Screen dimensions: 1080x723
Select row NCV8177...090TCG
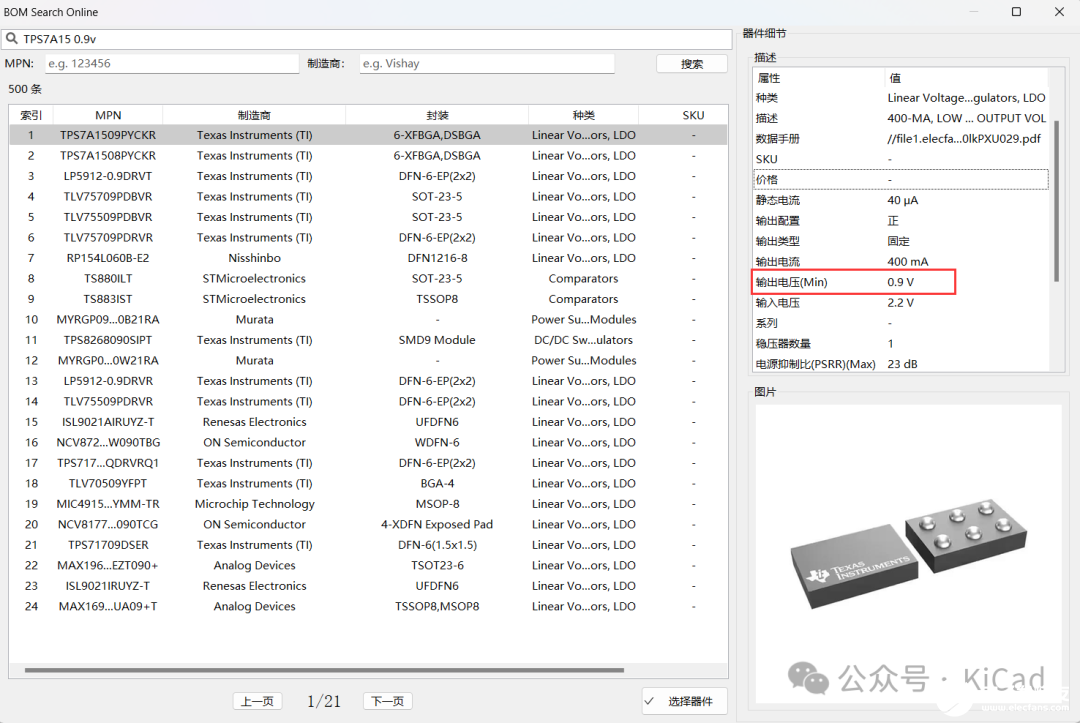pos(368,524)
